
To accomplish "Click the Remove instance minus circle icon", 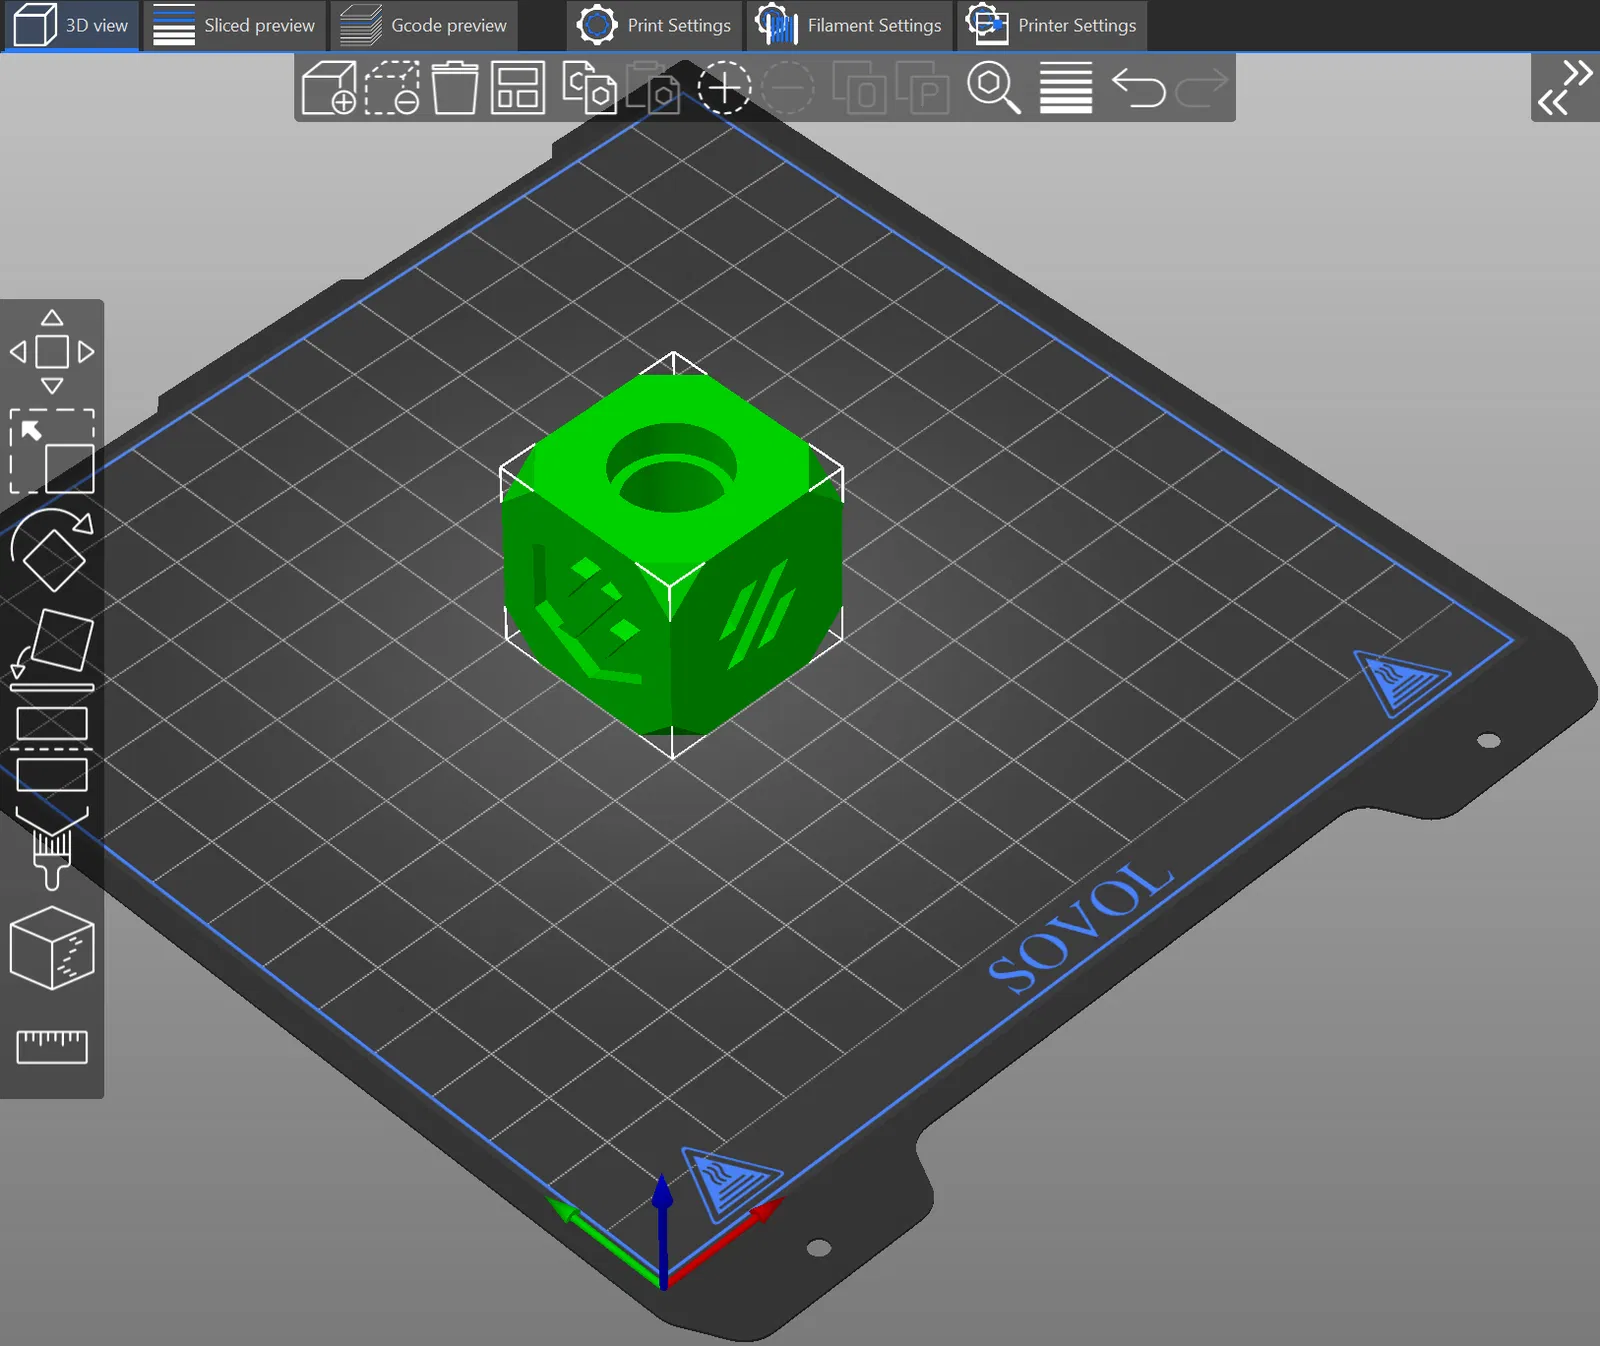I will tap(788, 88).
